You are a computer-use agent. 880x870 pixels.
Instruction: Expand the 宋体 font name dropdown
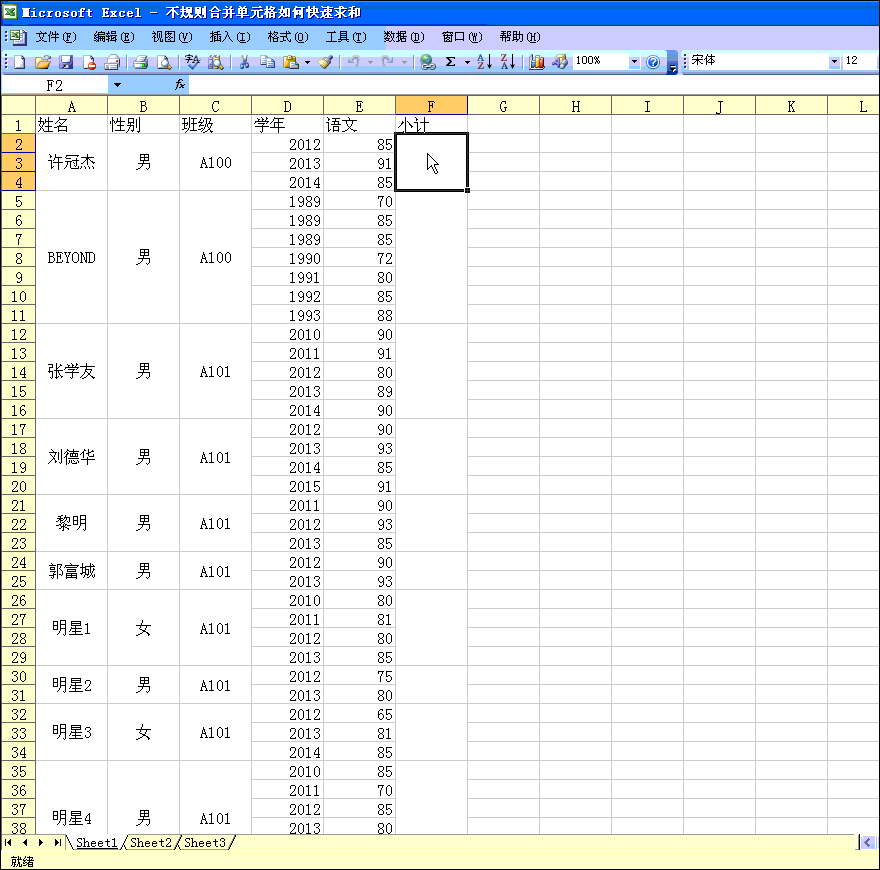coord(835,62)
